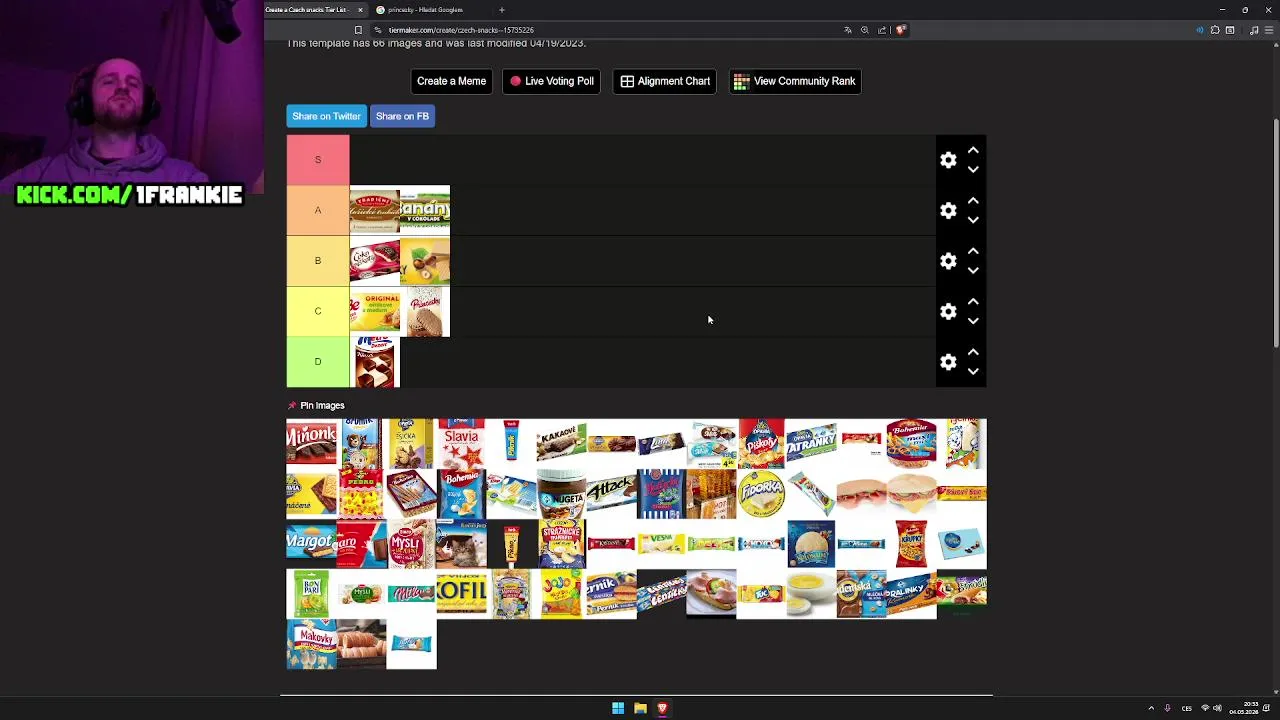The image size is (1280, 720).
Task: Open the browser extensions icon
Action: [x=1215, y=30]
